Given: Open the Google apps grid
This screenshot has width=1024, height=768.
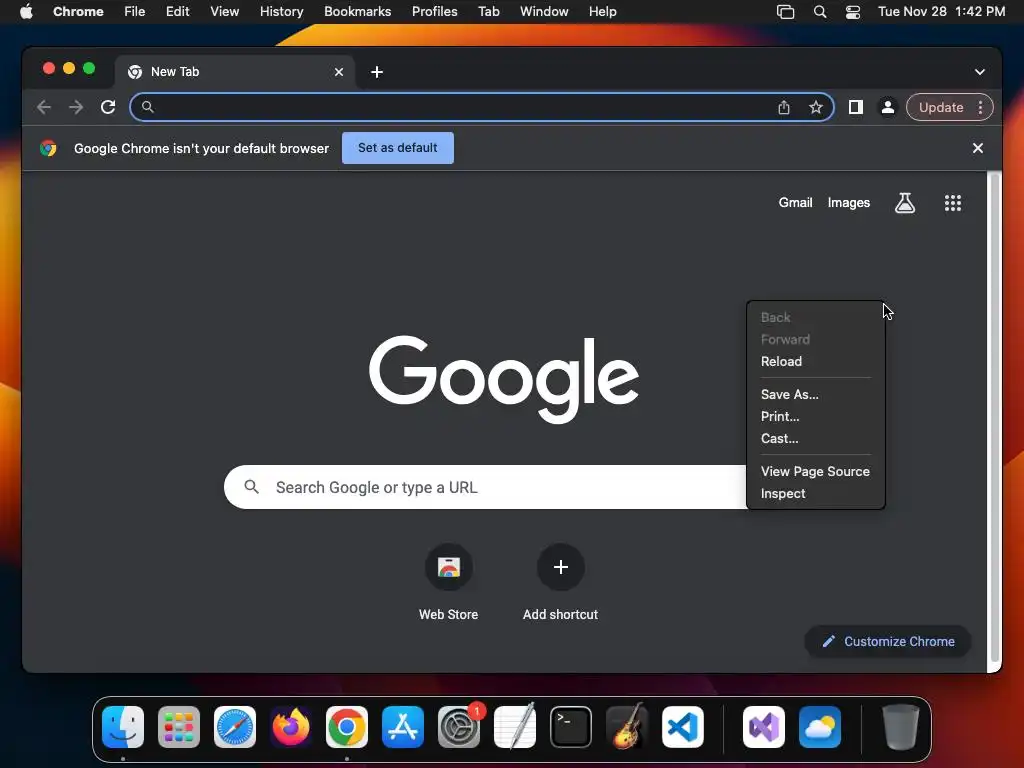Looking at the screenshot, I should pyautogui.click(x=953, y=203).
